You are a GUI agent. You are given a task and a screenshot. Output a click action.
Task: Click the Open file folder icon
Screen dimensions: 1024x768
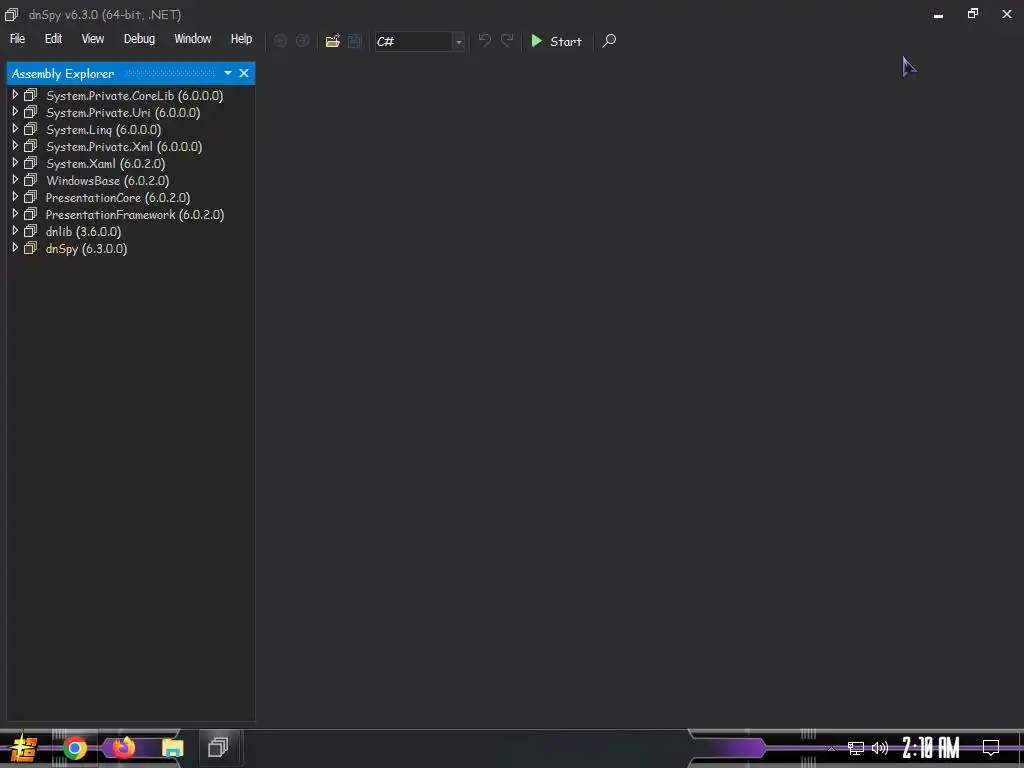[332, 41]
